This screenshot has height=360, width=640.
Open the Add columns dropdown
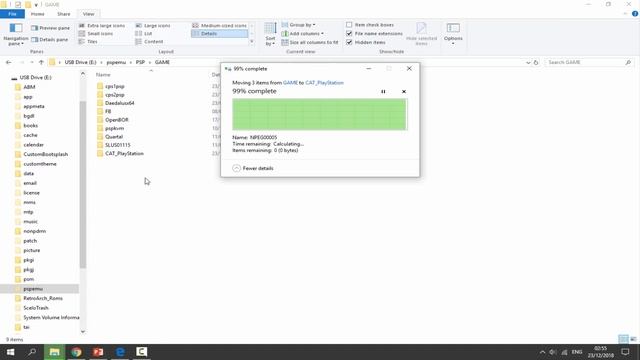(302, 33)
